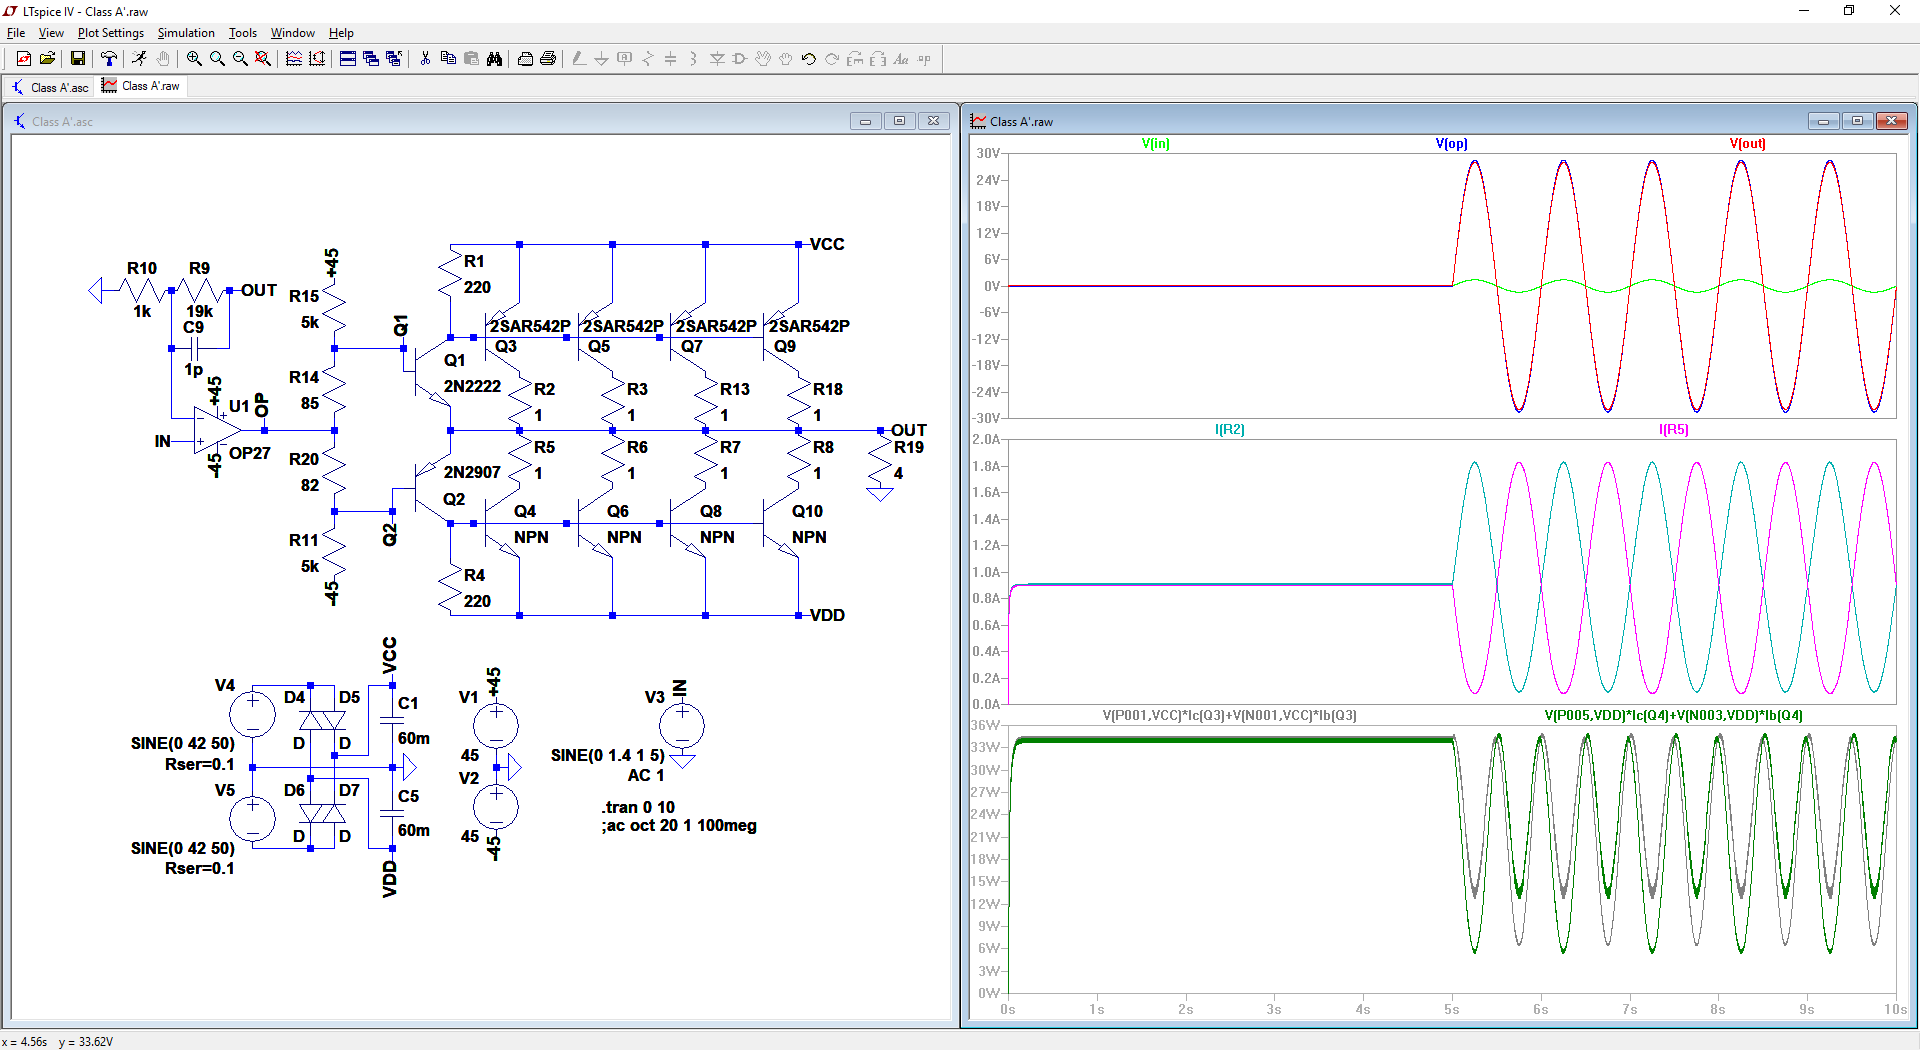Image resolution: width=1920 pixels, height=1050 pixels.
Task: Select the Diode tool icon
Action: click(x=717, y=59)
